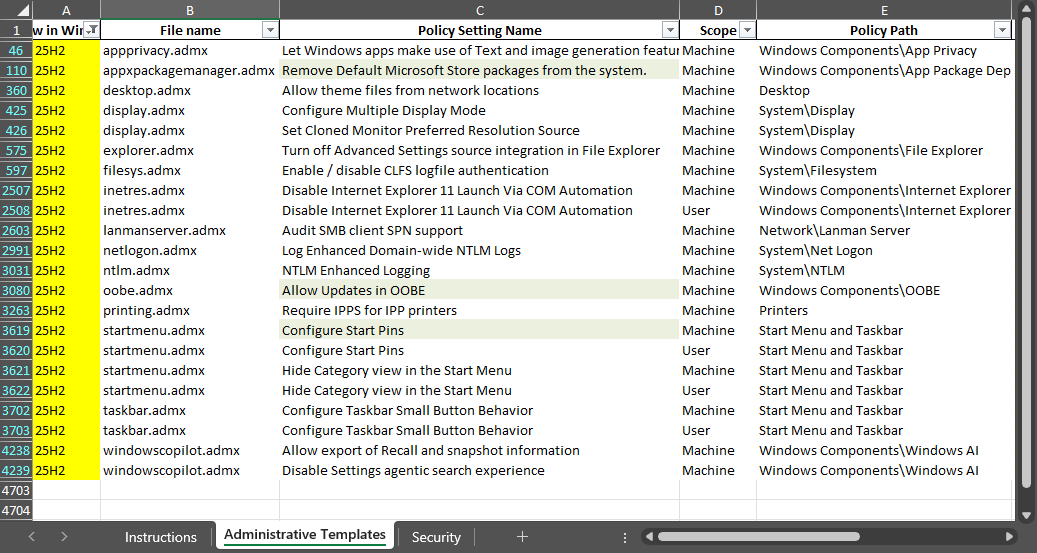Click the Select All corner triangle
The height and width of the screenshot is (553, 1037).
click(21, 11)
